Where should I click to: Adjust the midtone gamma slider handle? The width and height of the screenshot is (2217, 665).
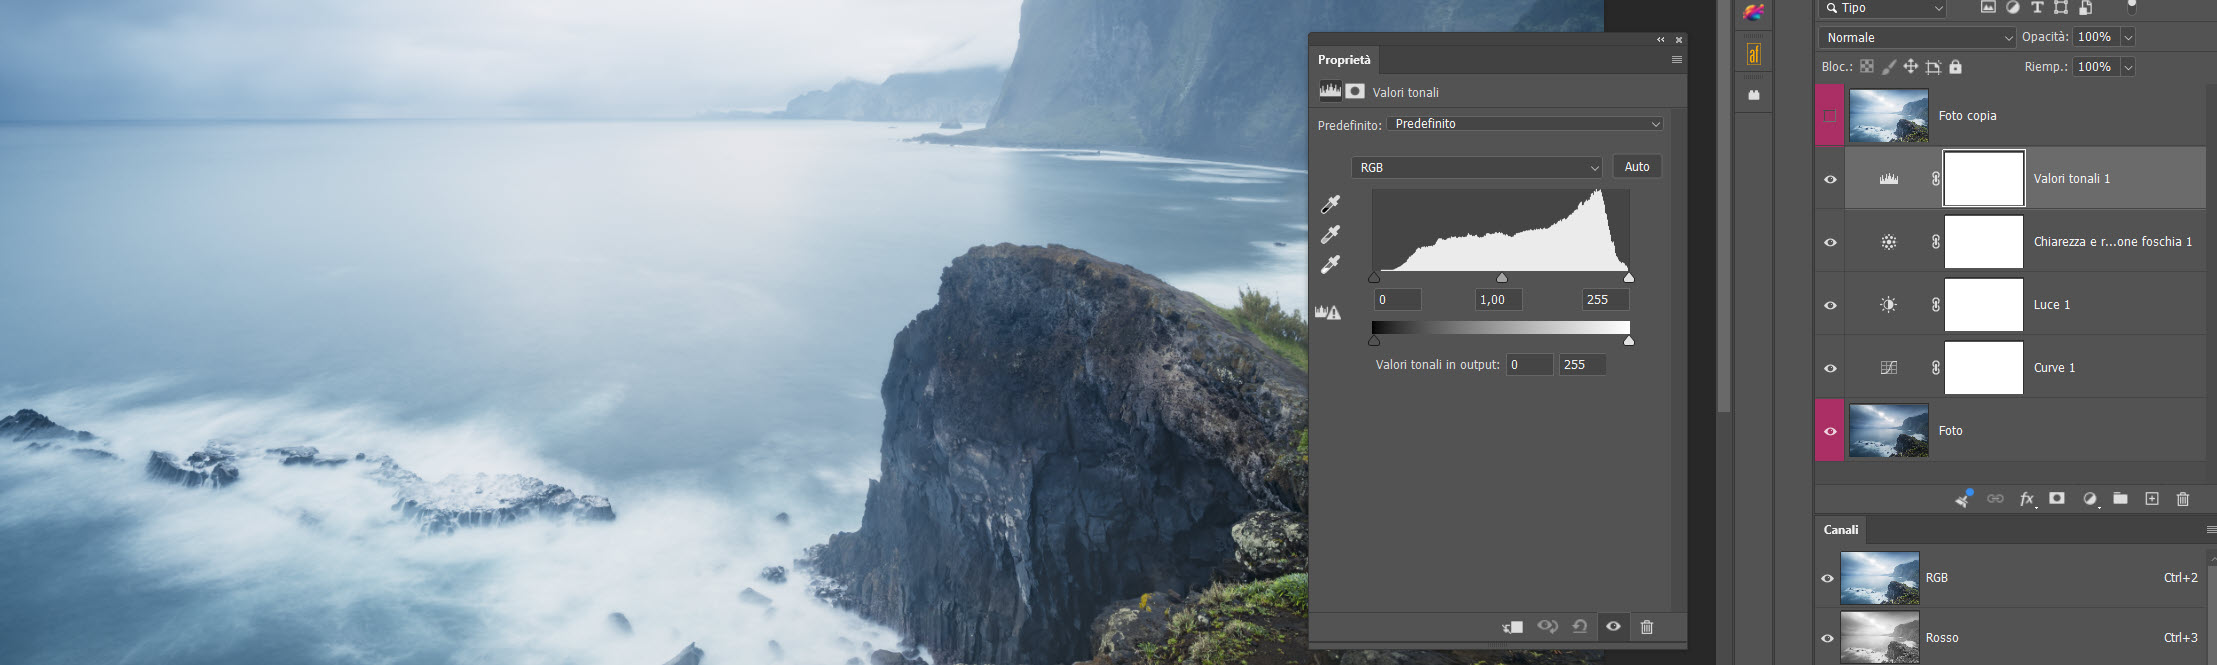tap(1501, 278)
